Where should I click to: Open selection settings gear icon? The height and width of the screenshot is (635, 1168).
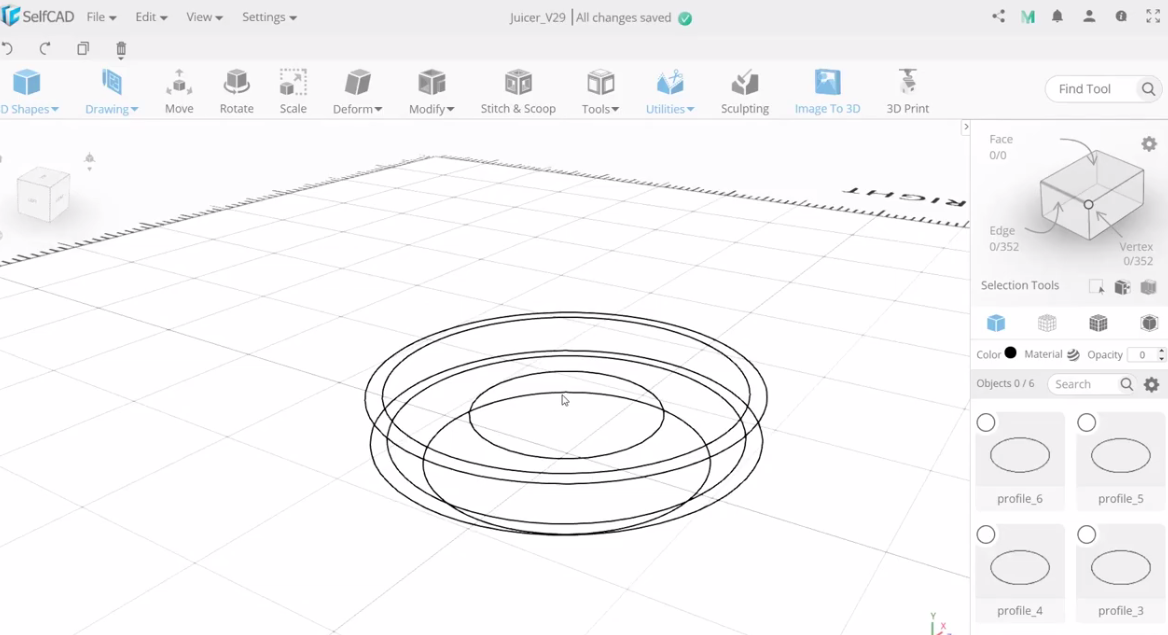[x=1149, y=144]
